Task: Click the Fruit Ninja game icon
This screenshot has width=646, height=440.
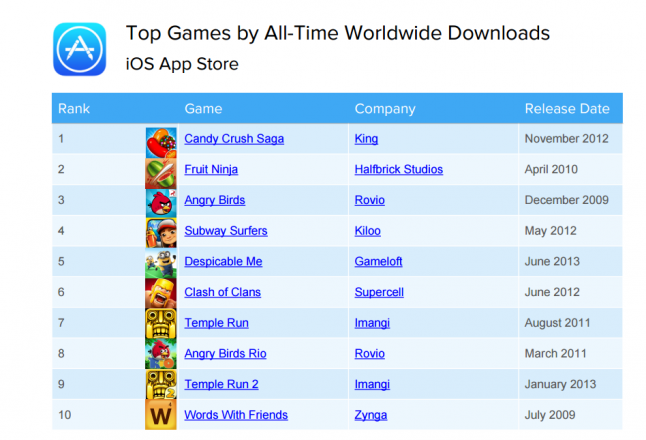Action: tap(161, 171)
